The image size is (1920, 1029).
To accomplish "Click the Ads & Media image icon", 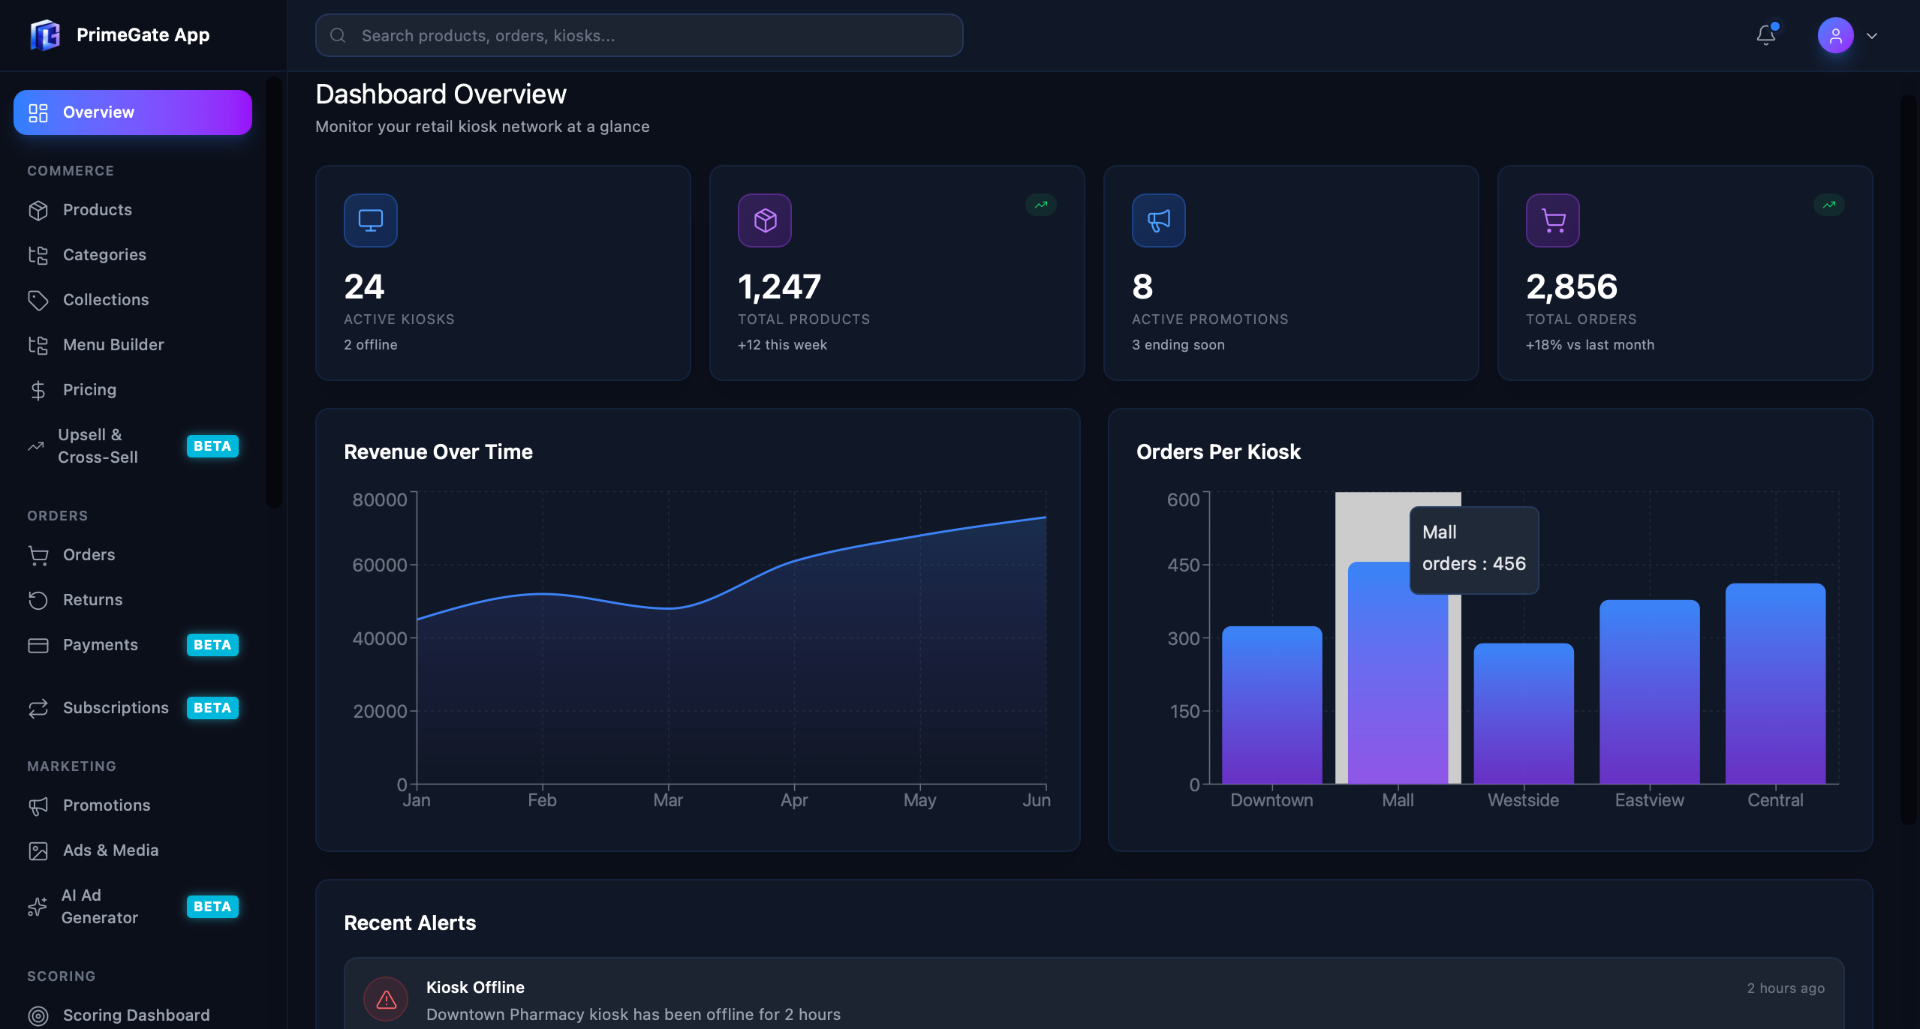I will (x=38, y=851).
